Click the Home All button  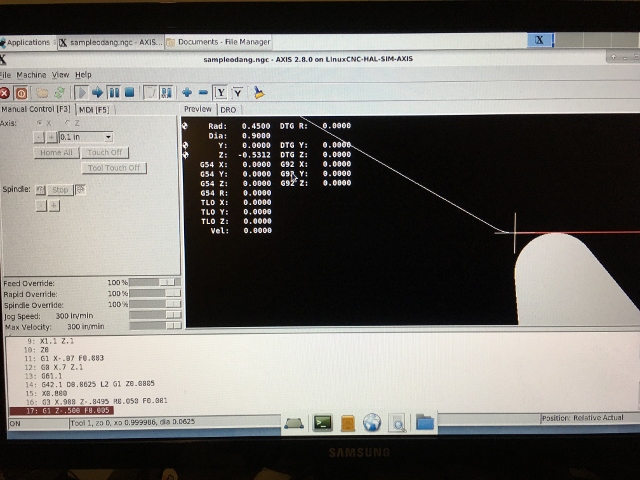(x=56, y=153)
